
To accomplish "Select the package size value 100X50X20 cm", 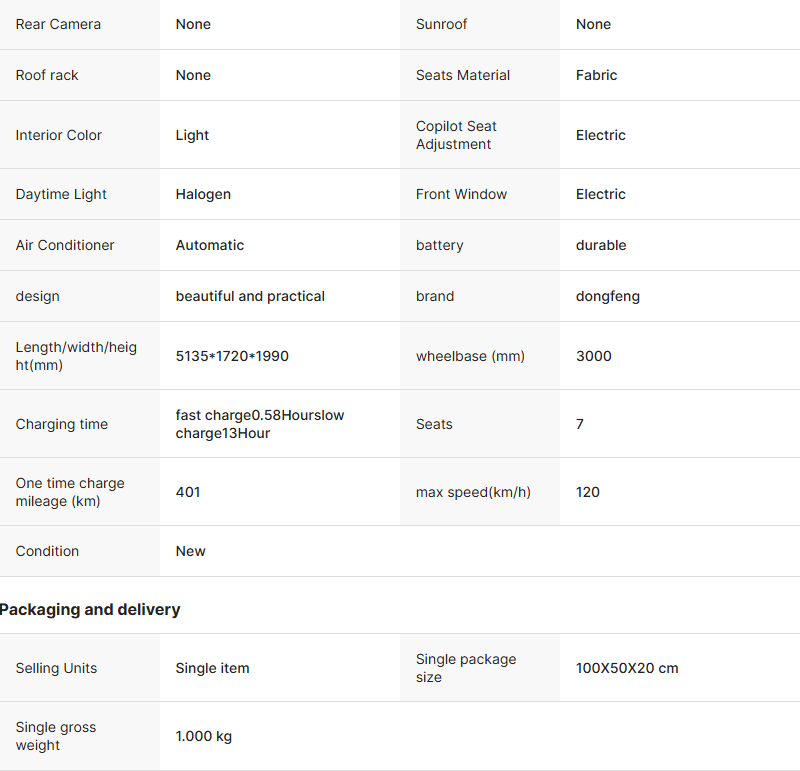I will (627, 668).
